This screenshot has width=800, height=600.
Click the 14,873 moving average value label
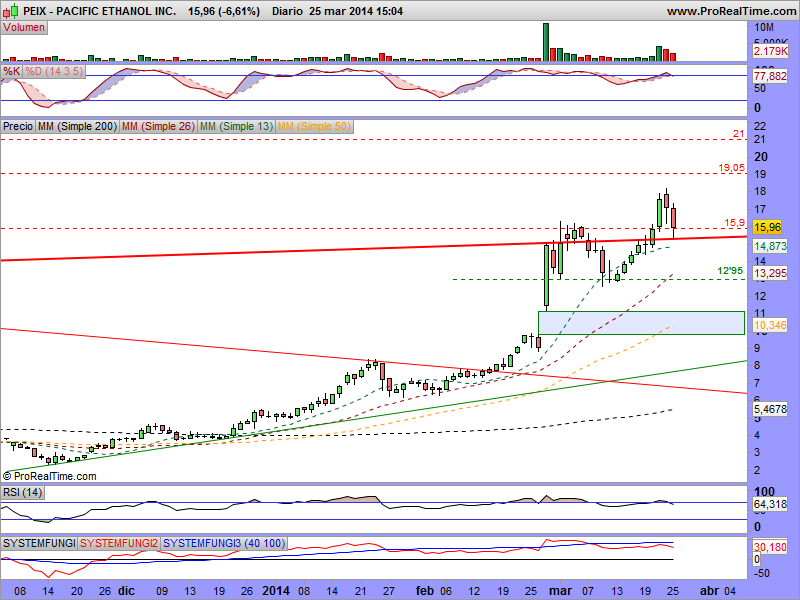[770, 246]
